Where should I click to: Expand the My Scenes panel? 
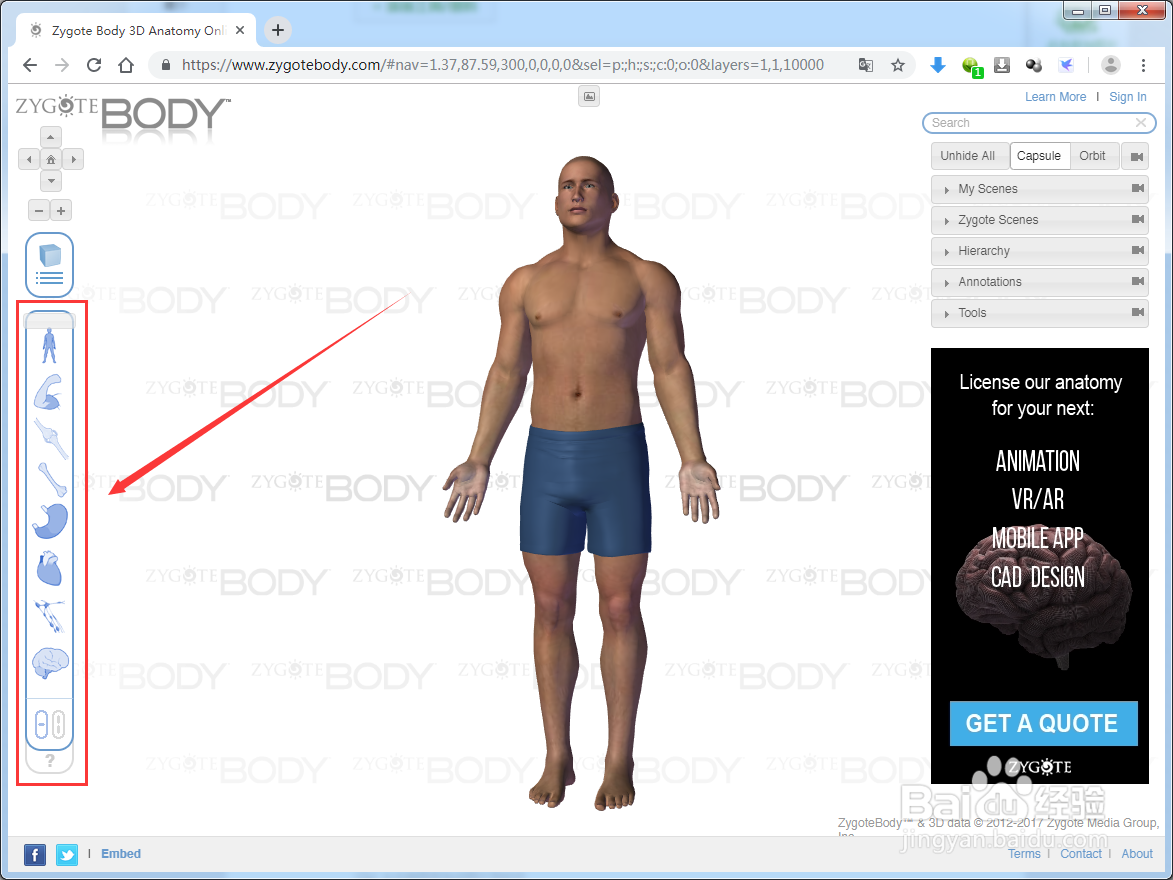pyautogui.click(x=1040, y=189)
